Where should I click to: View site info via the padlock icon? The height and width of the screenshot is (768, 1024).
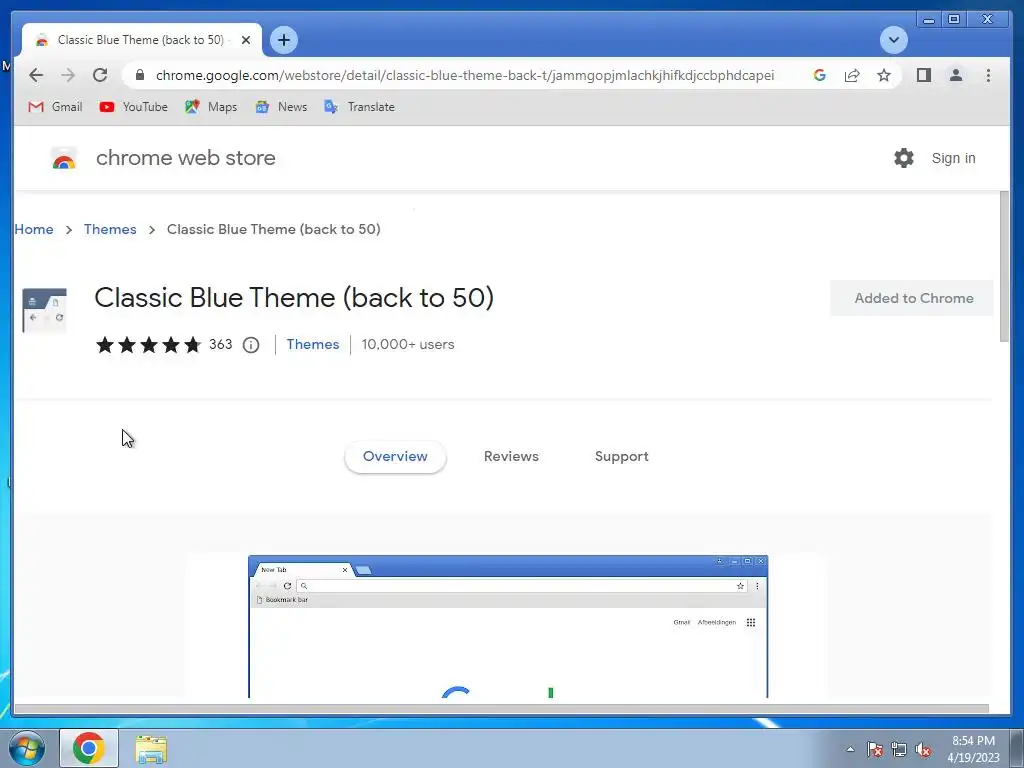[x=140, y=75]
